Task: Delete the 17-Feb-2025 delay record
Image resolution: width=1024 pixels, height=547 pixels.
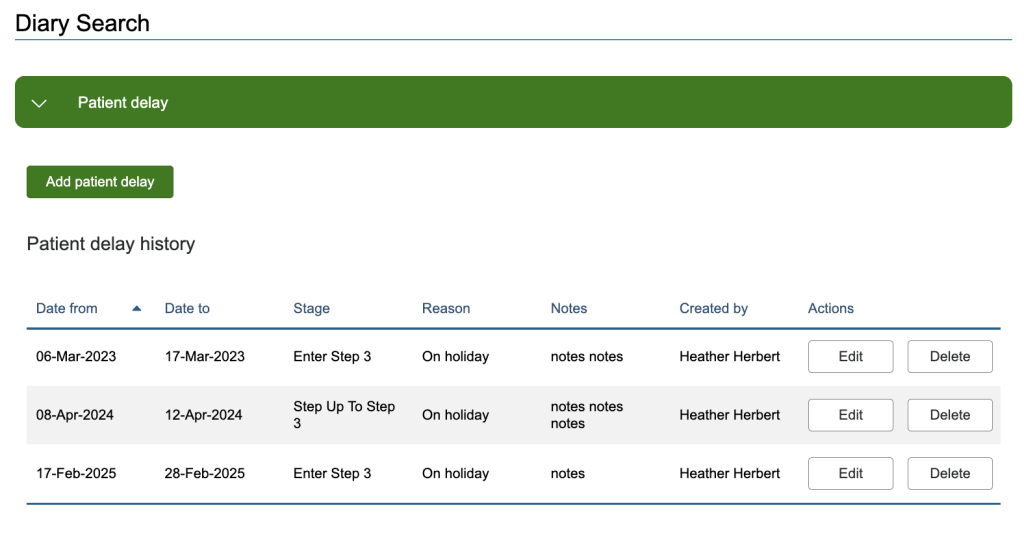Action: click(949, 473)
